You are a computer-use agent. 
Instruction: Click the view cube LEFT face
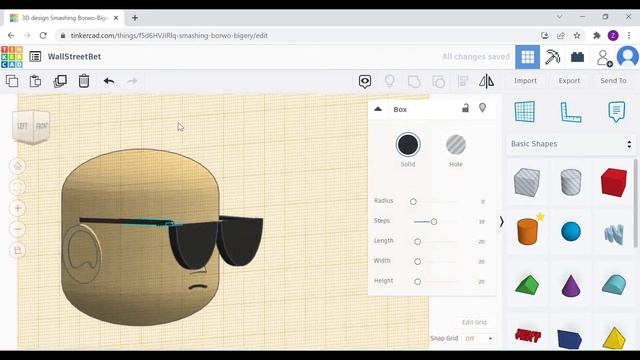22,126
